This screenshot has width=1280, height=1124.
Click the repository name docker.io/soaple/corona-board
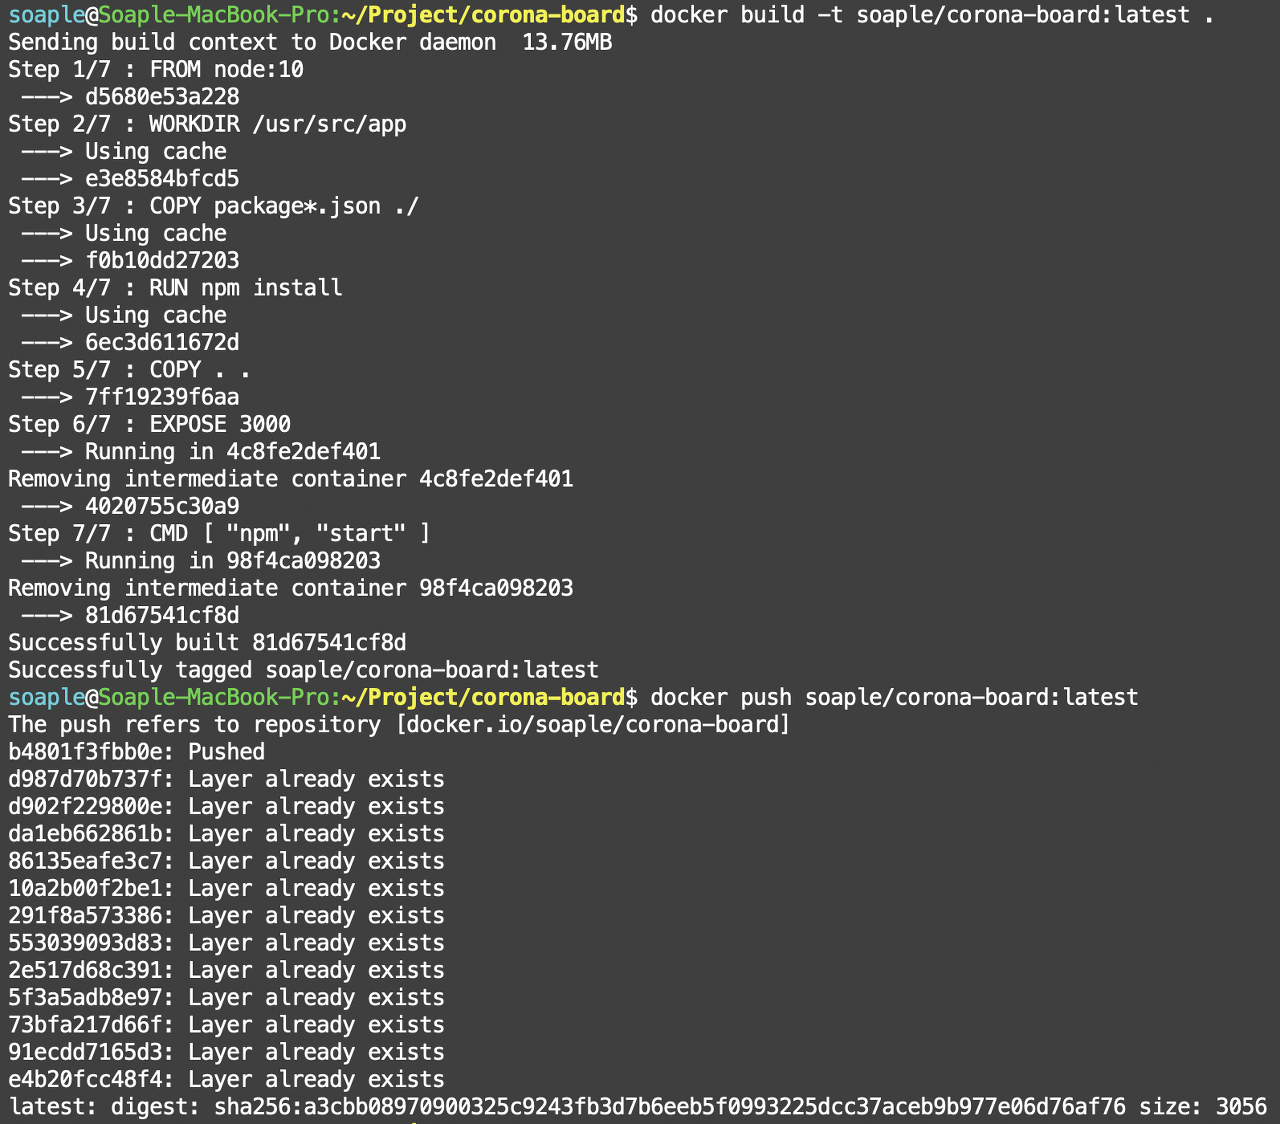593,724
